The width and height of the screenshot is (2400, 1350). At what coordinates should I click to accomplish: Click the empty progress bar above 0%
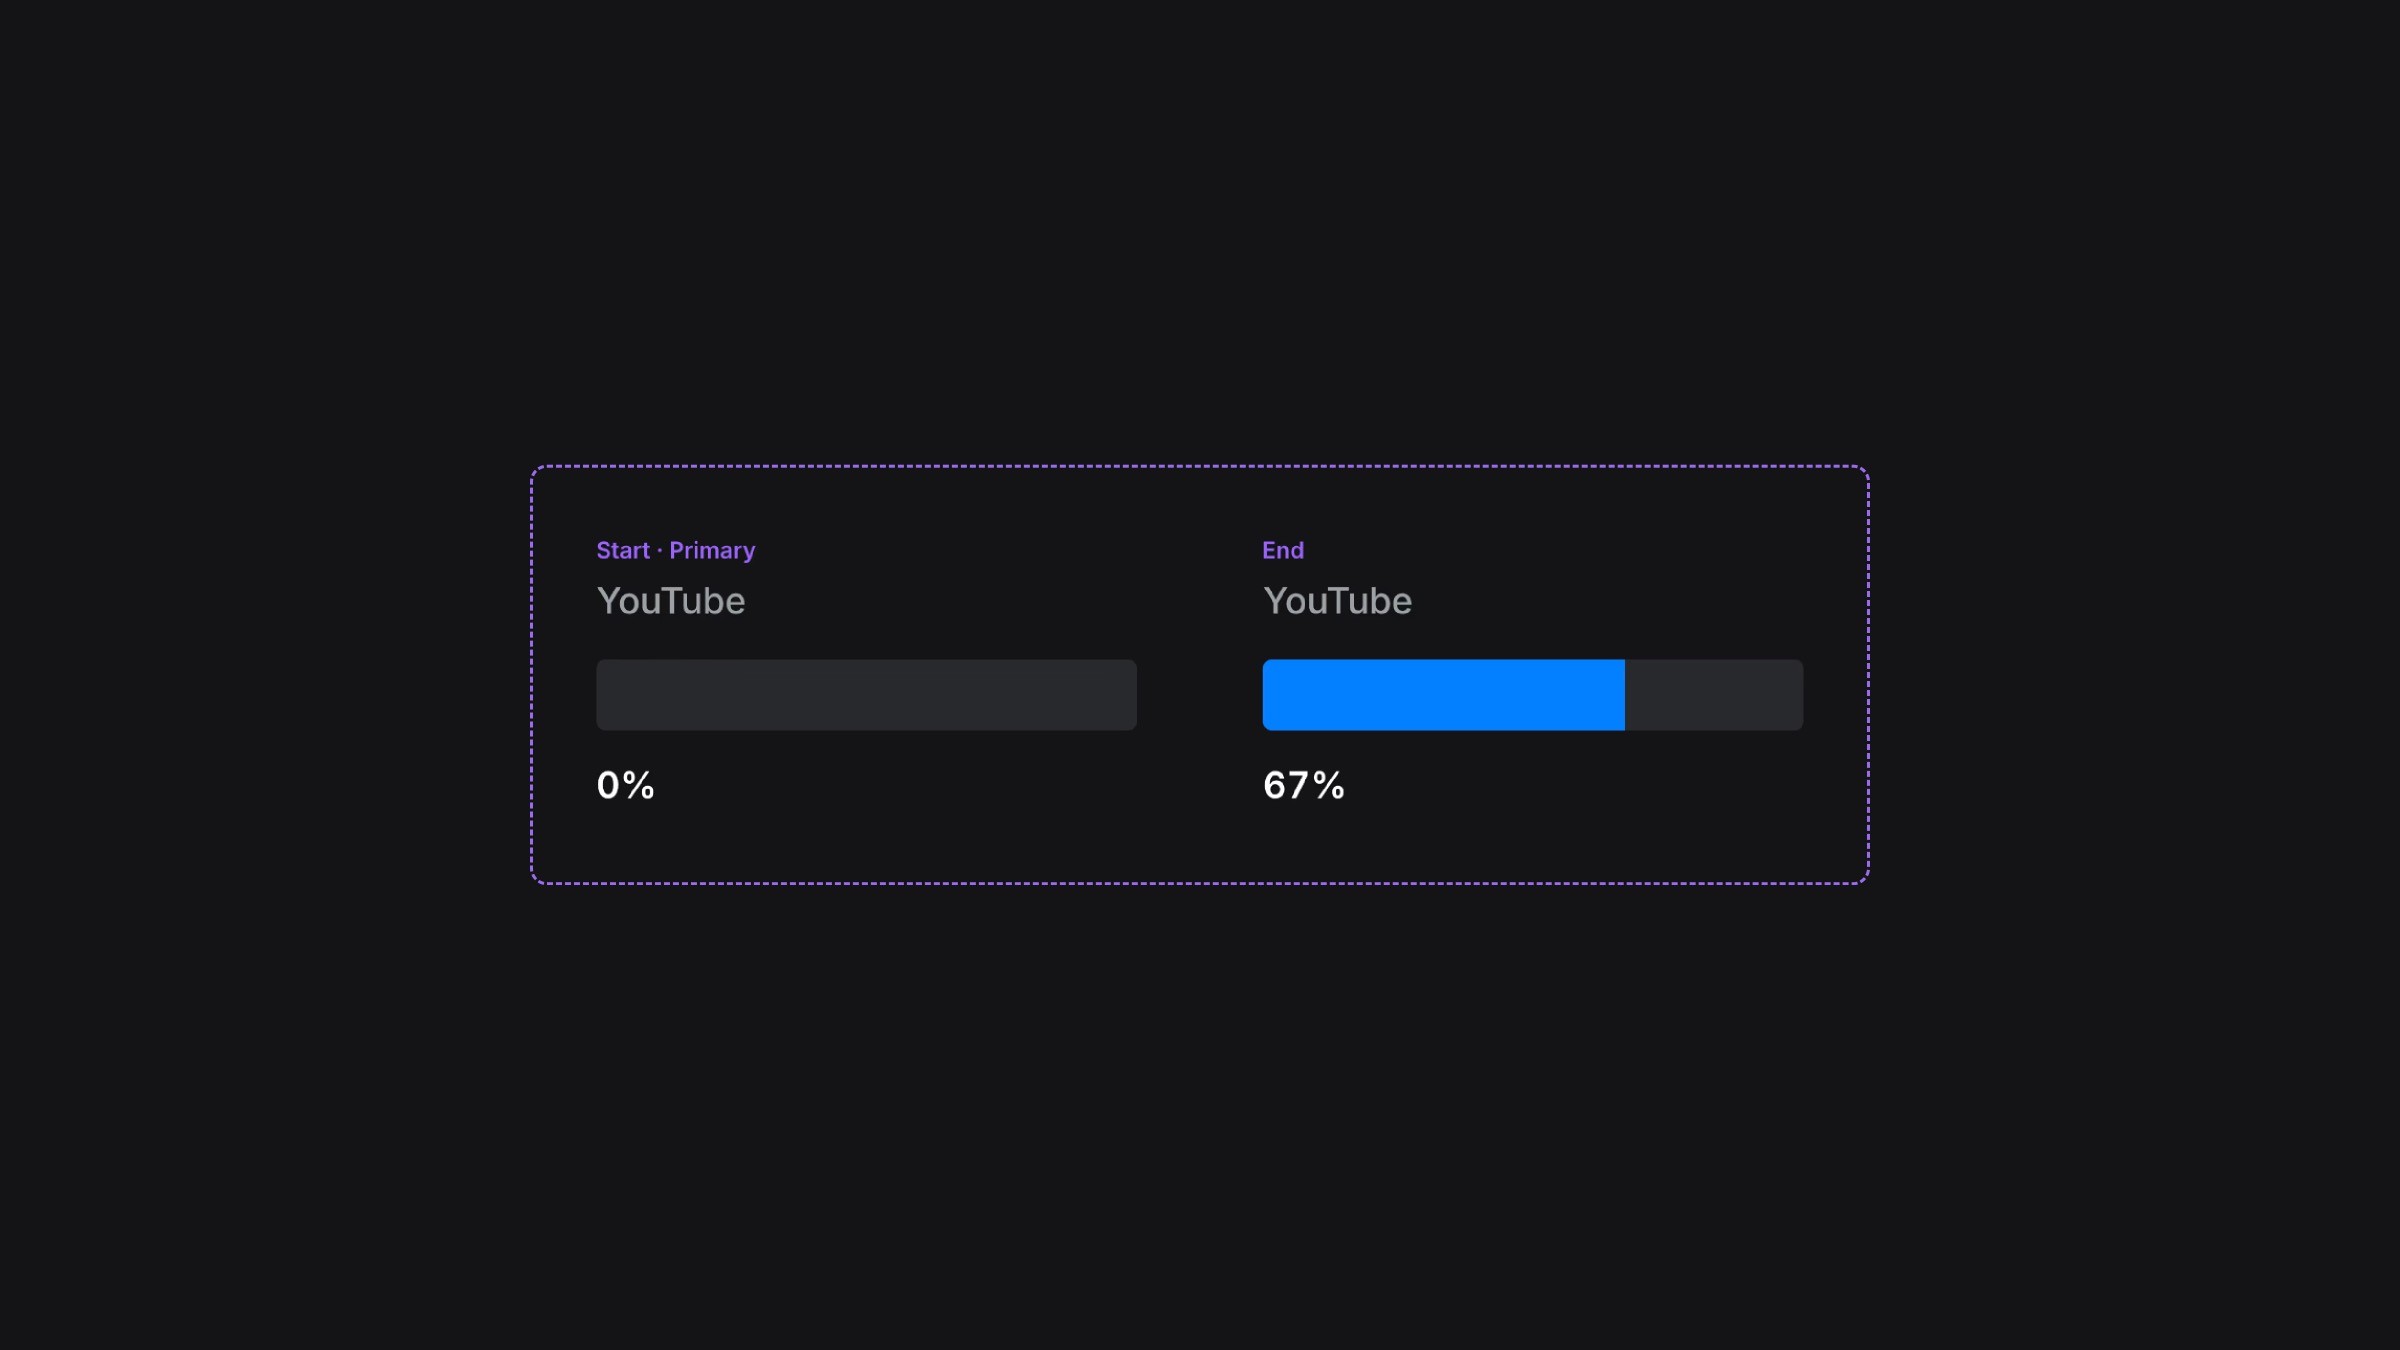coord(866,695)
